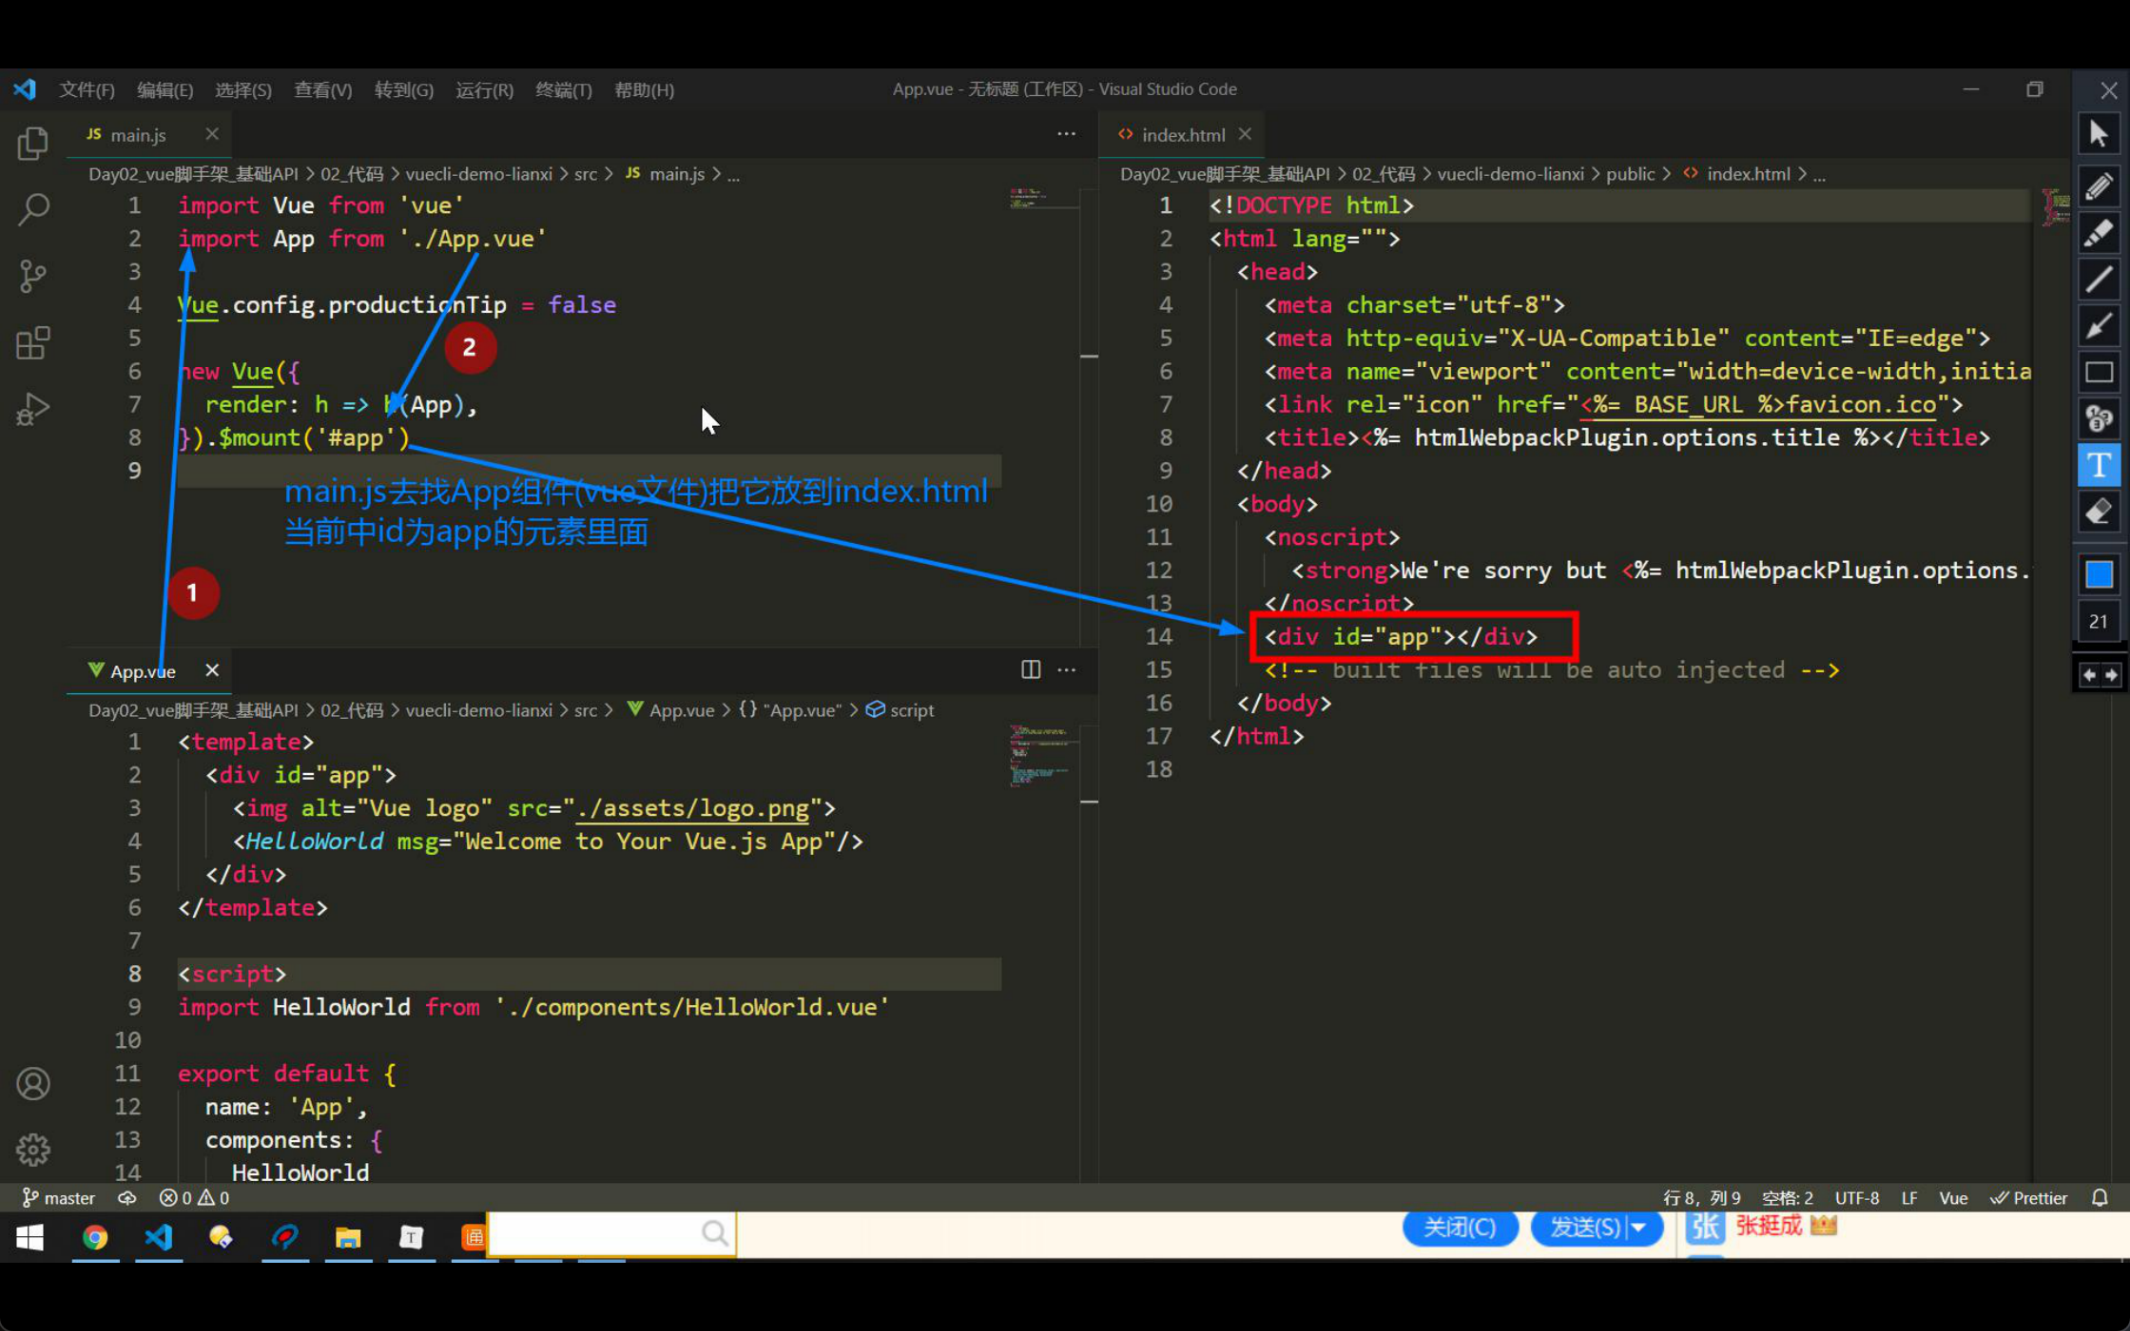
Task: Select the rectangle annotation tool
Action: (x=2099, y=373)
